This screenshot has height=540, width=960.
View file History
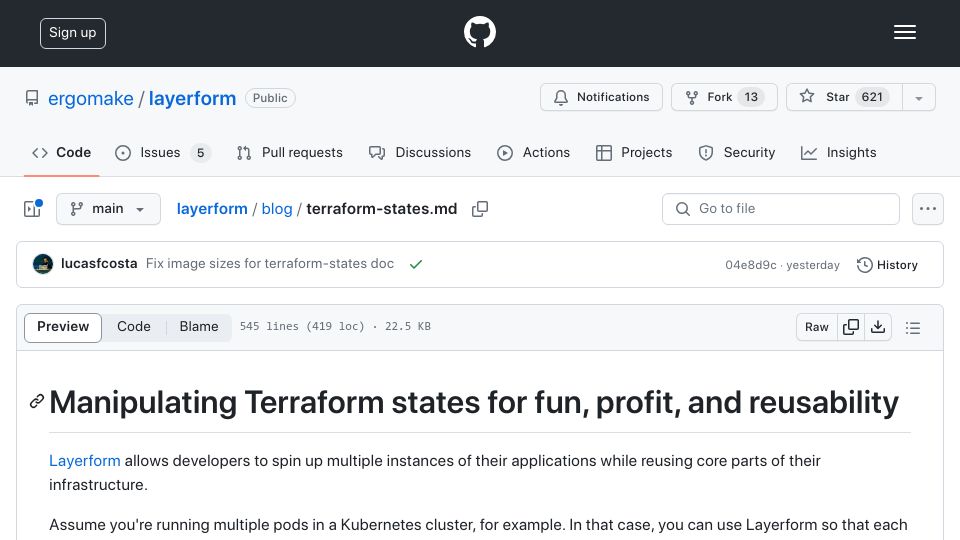pos(887,265)
